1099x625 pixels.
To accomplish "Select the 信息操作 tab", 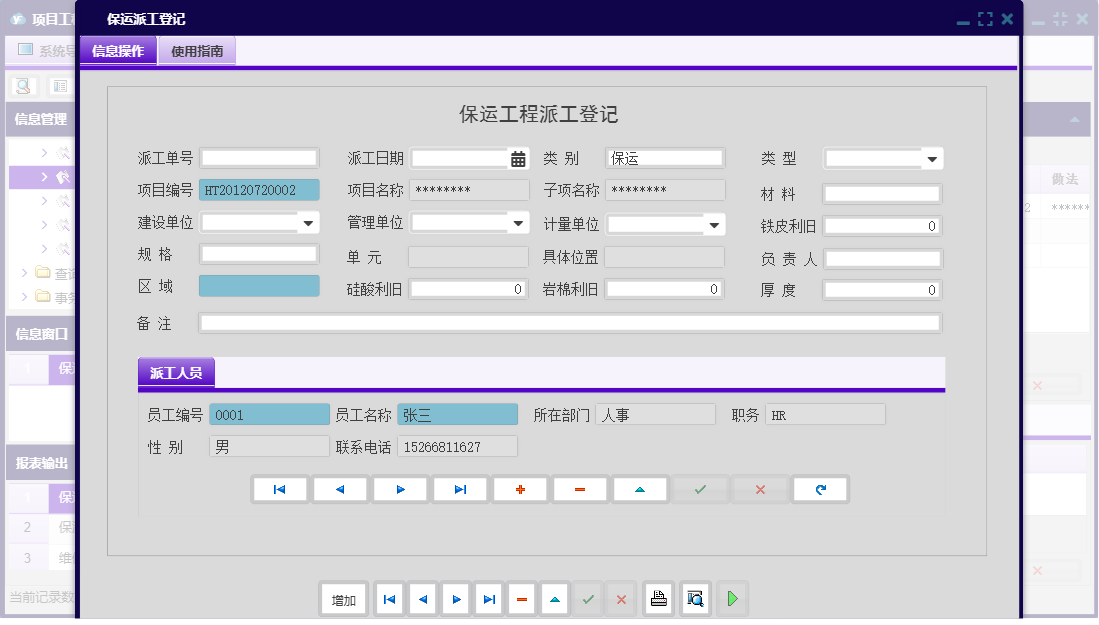I will click(119, 51).
